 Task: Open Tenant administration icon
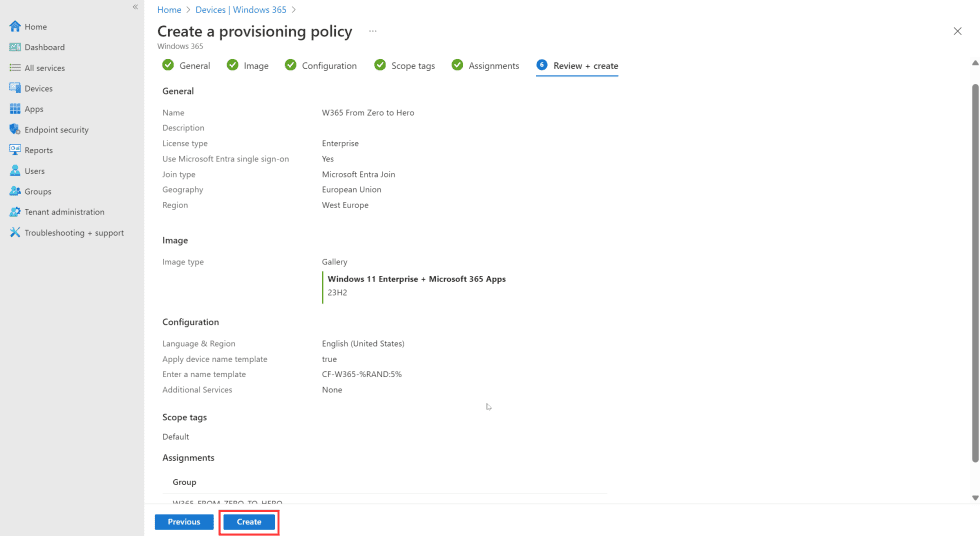click(15, 212)
